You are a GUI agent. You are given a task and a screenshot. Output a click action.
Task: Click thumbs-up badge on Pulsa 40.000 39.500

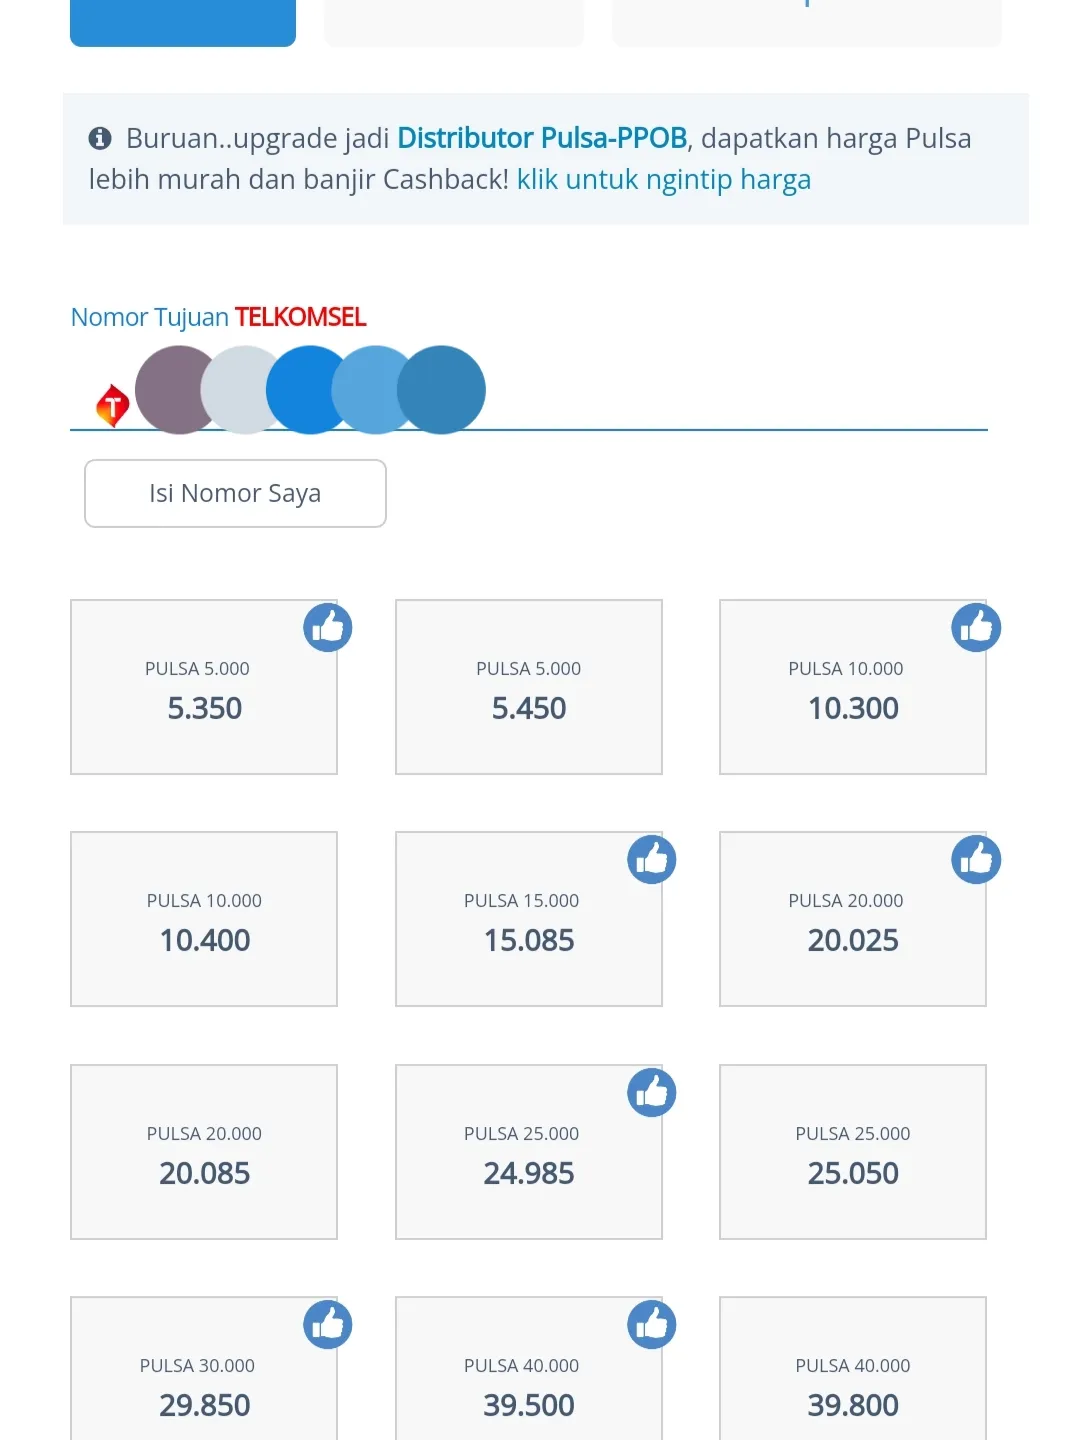(x=652, y=1325)
